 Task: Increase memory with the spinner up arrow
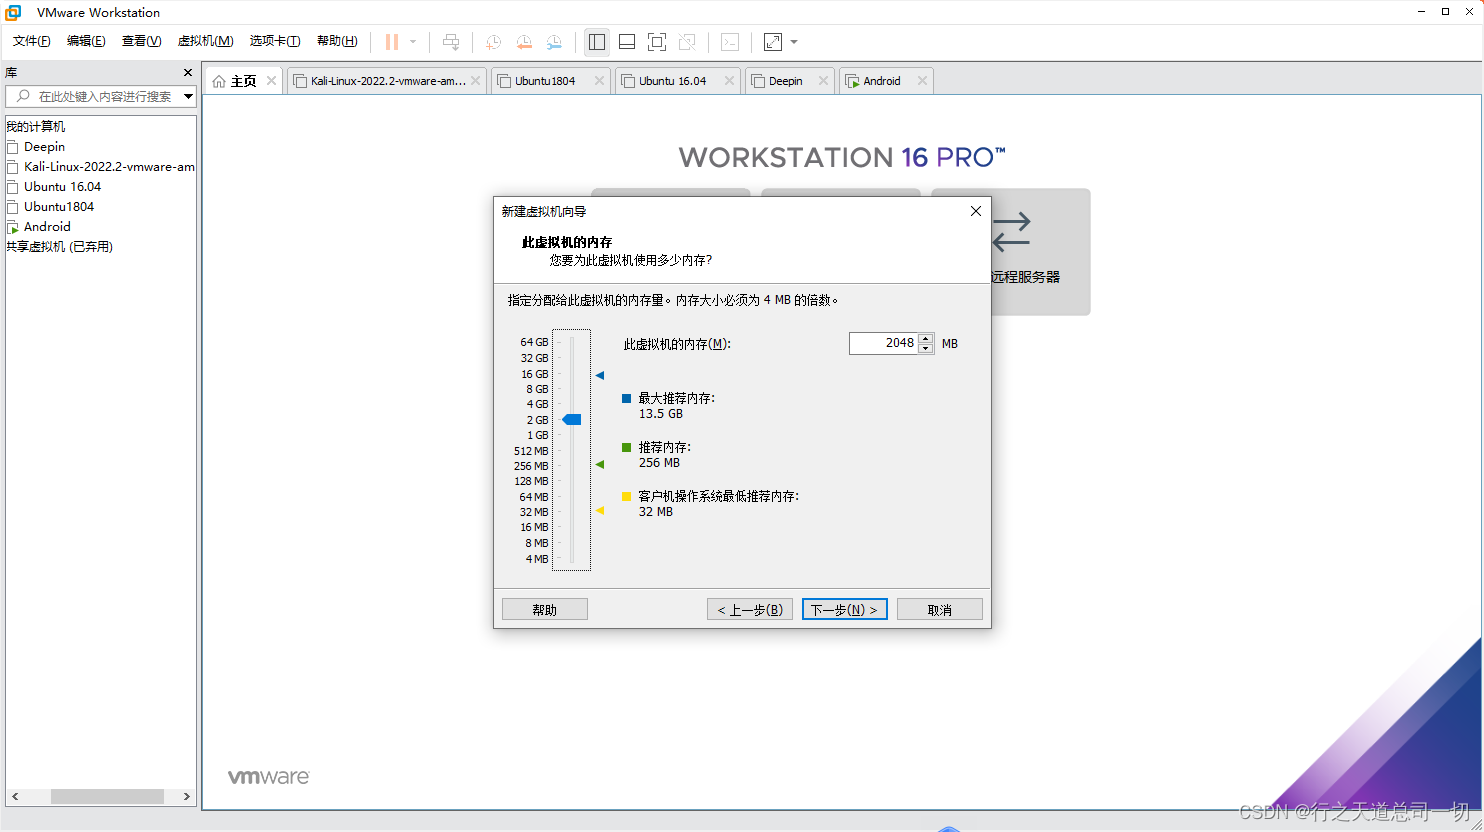point(926,338)
